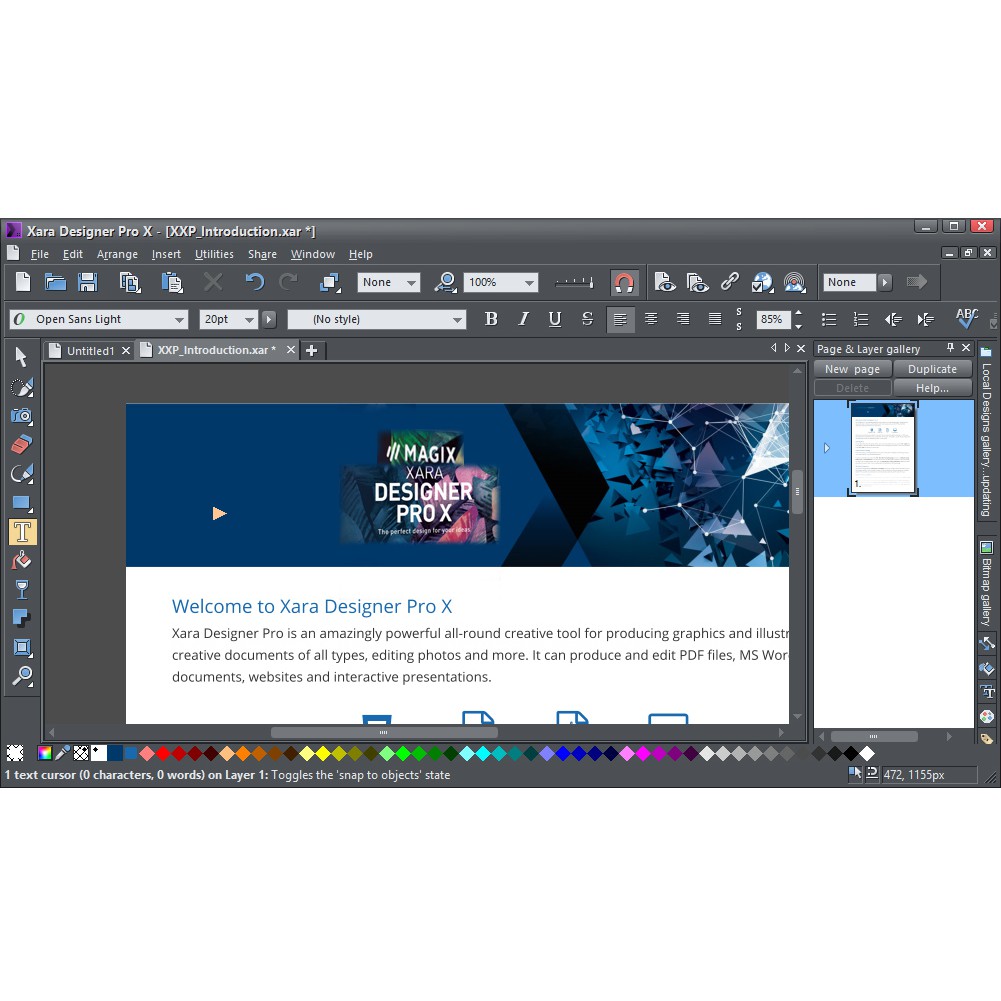Viewport: 1001px width, 1001px height.
Task: Select the Eraser tool
Action: (x=21, y=444)
